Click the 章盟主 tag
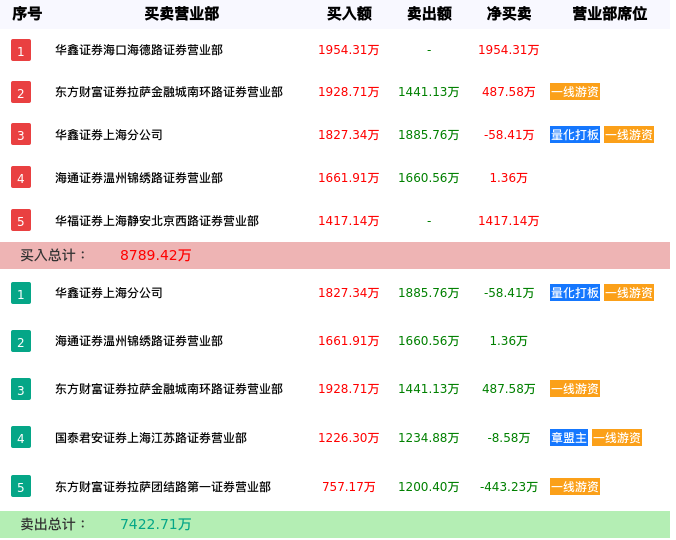Viewport: 676px width, 540px height. pyautogui.click(x=569, y=438)
